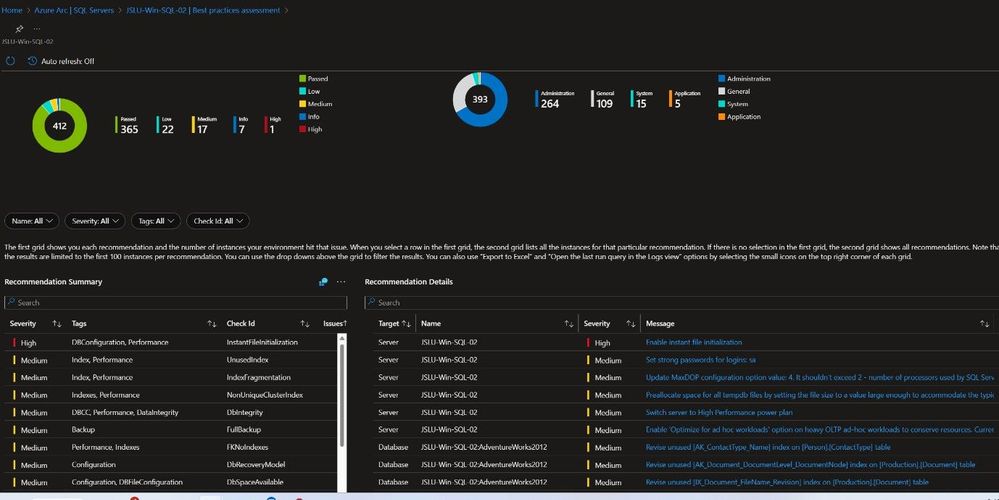
Task: Select the DbSpaceAvailable summary row
Action: coord(171,482)
